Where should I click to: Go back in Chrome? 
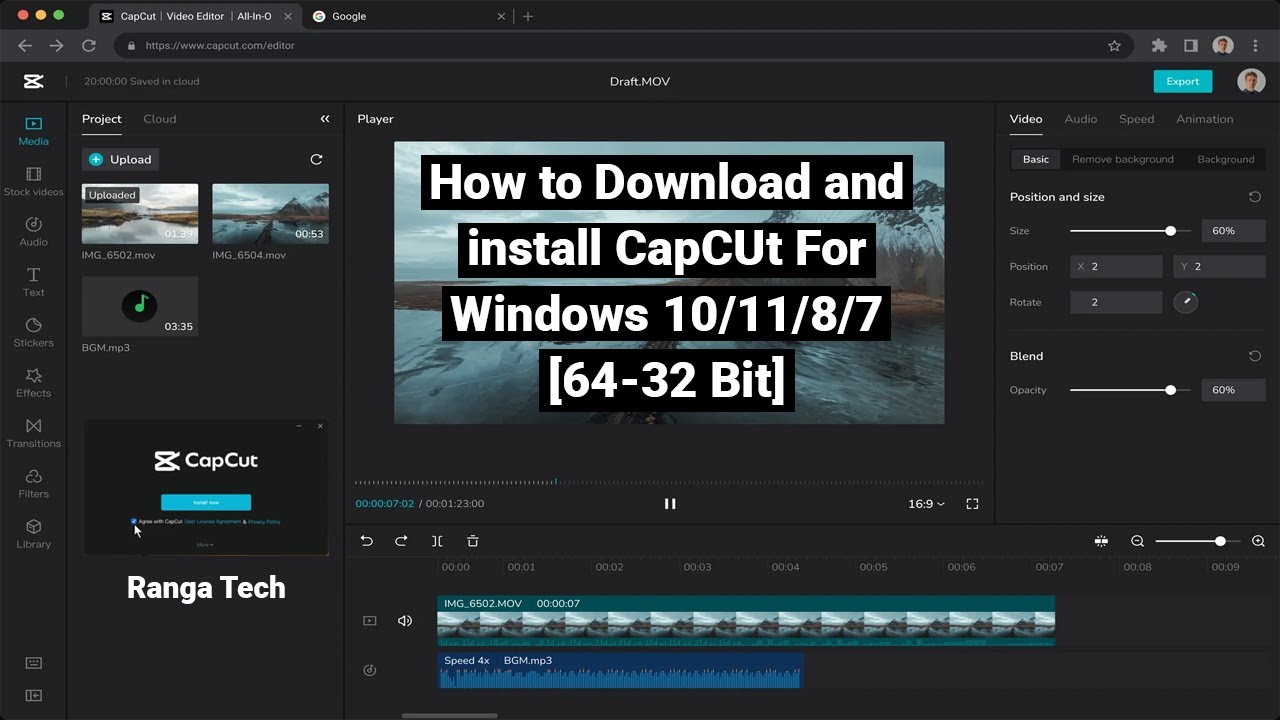(25, 45)
